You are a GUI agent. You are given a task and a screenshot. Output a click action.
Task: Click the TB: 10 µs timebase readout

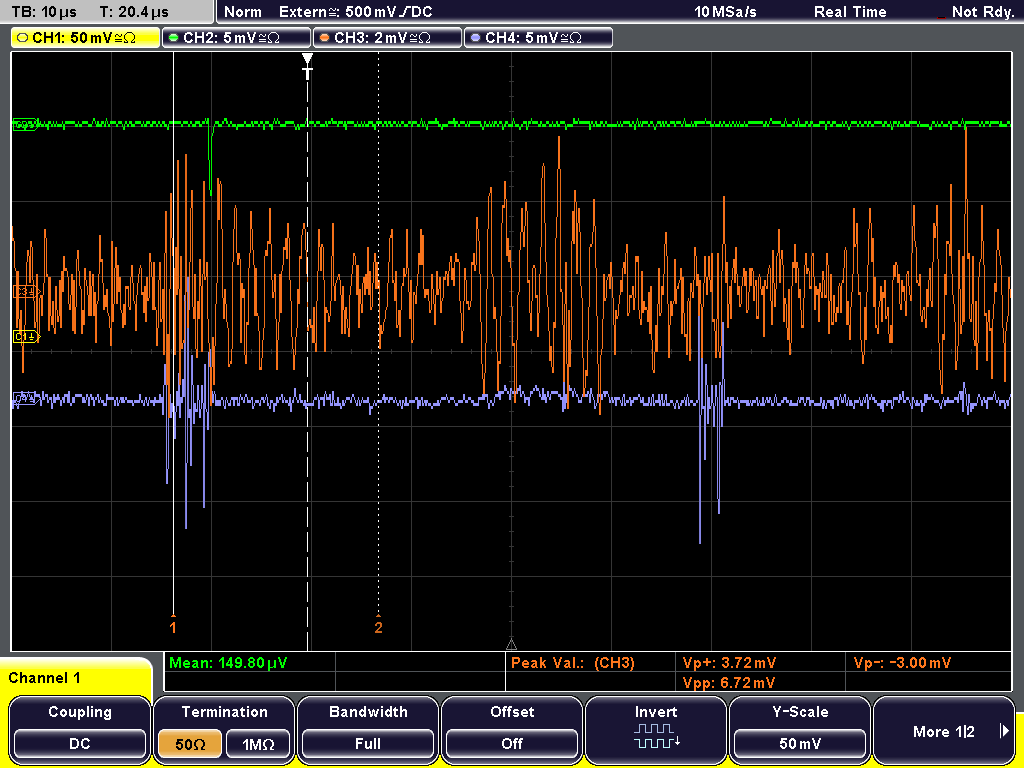[44, 12]
